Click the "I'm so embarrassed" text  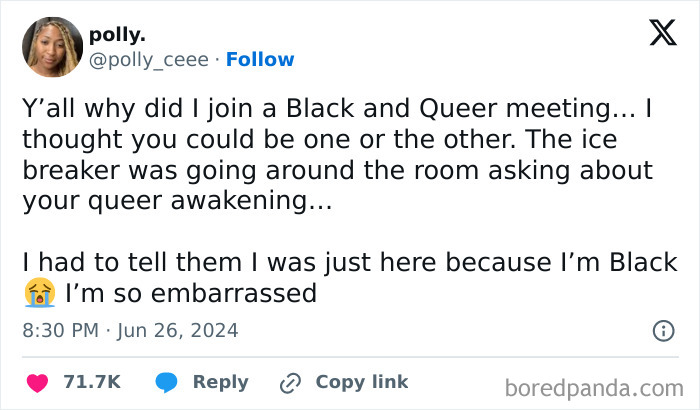pyautogui.click(x=192, y=294)
